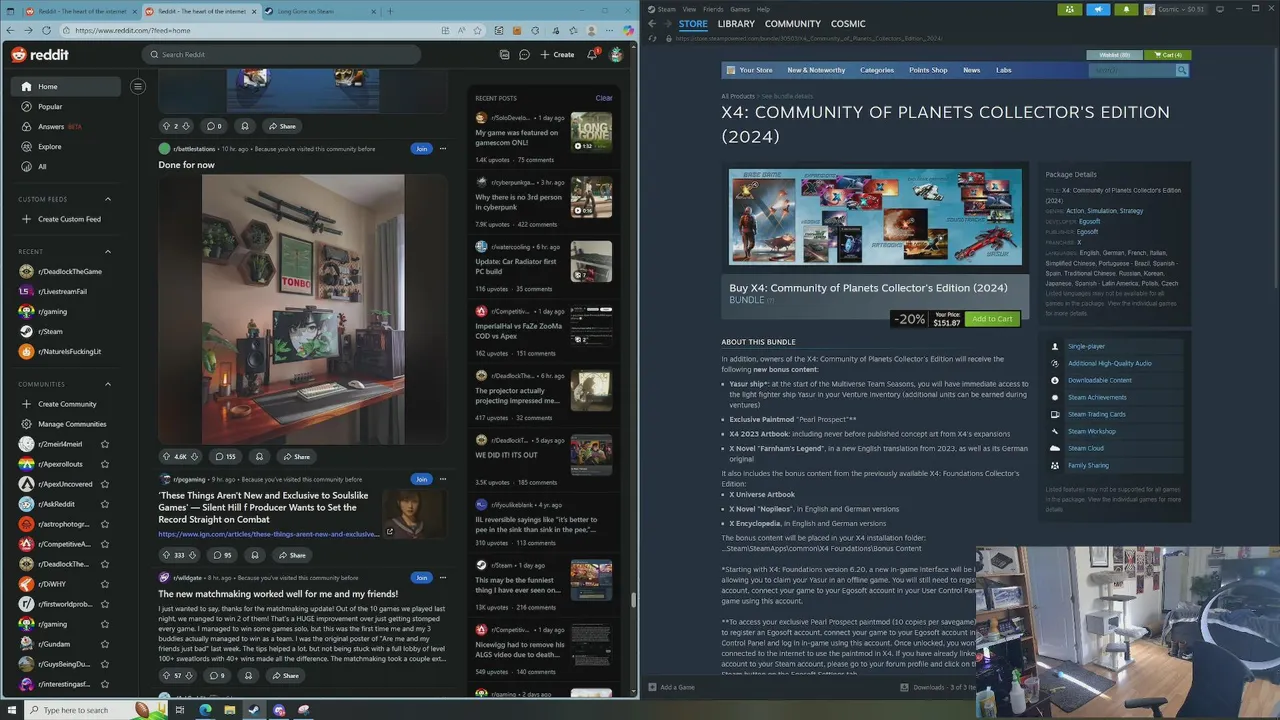Open Steam friends activity green button
The width and height of the screenshot is (1280, 720).
[1069, 9]
